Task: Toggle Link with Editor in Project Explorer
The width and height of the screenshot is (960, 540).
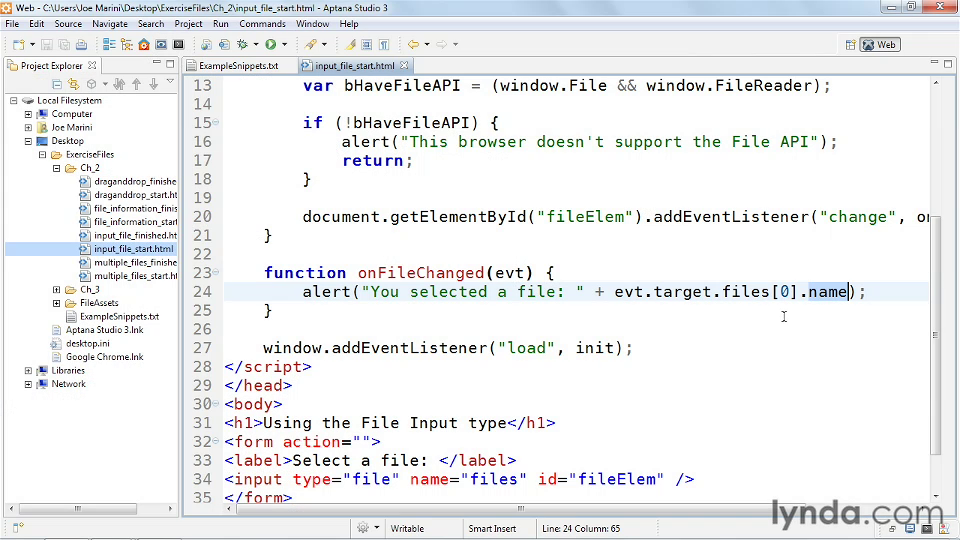Action: pos(73,84)
